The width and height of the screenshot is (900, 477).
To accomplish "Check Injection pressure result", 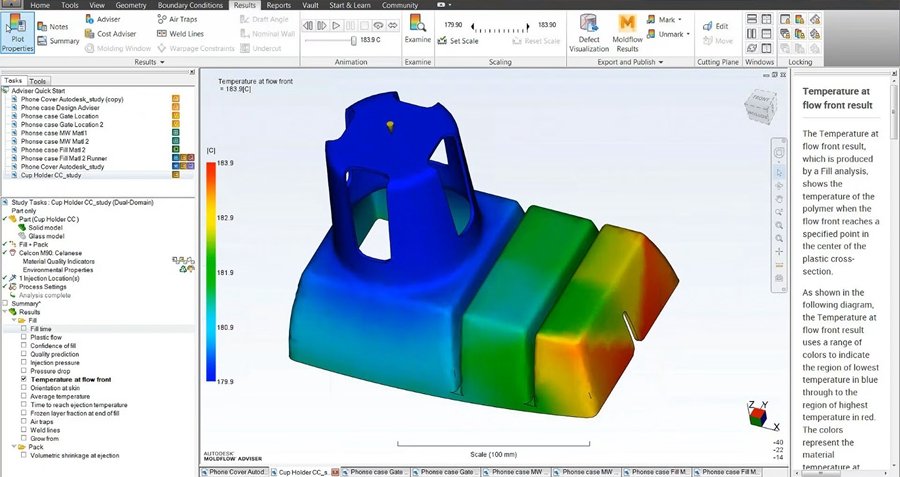I will click(24, 363).
